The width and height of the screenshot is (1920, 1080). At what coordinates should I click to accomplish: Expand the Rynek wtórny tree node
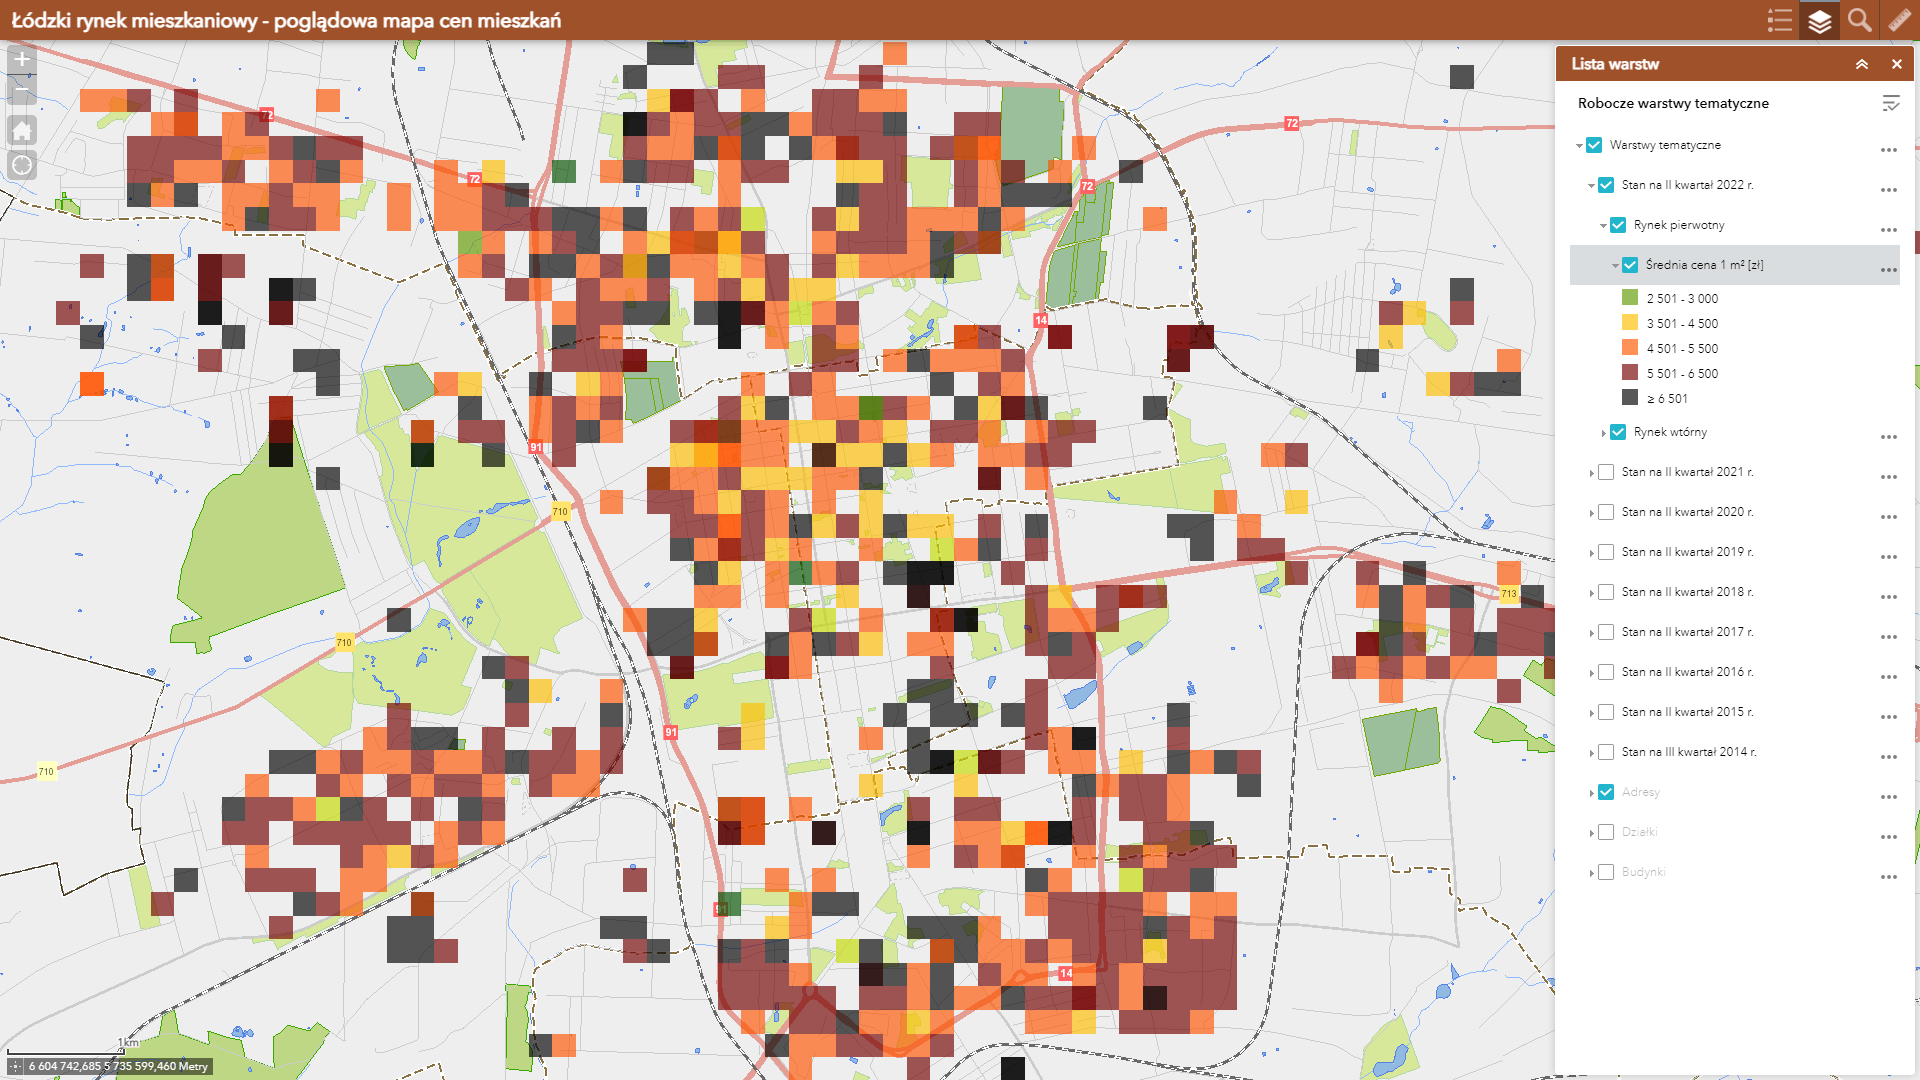(x=1603, y=433)
